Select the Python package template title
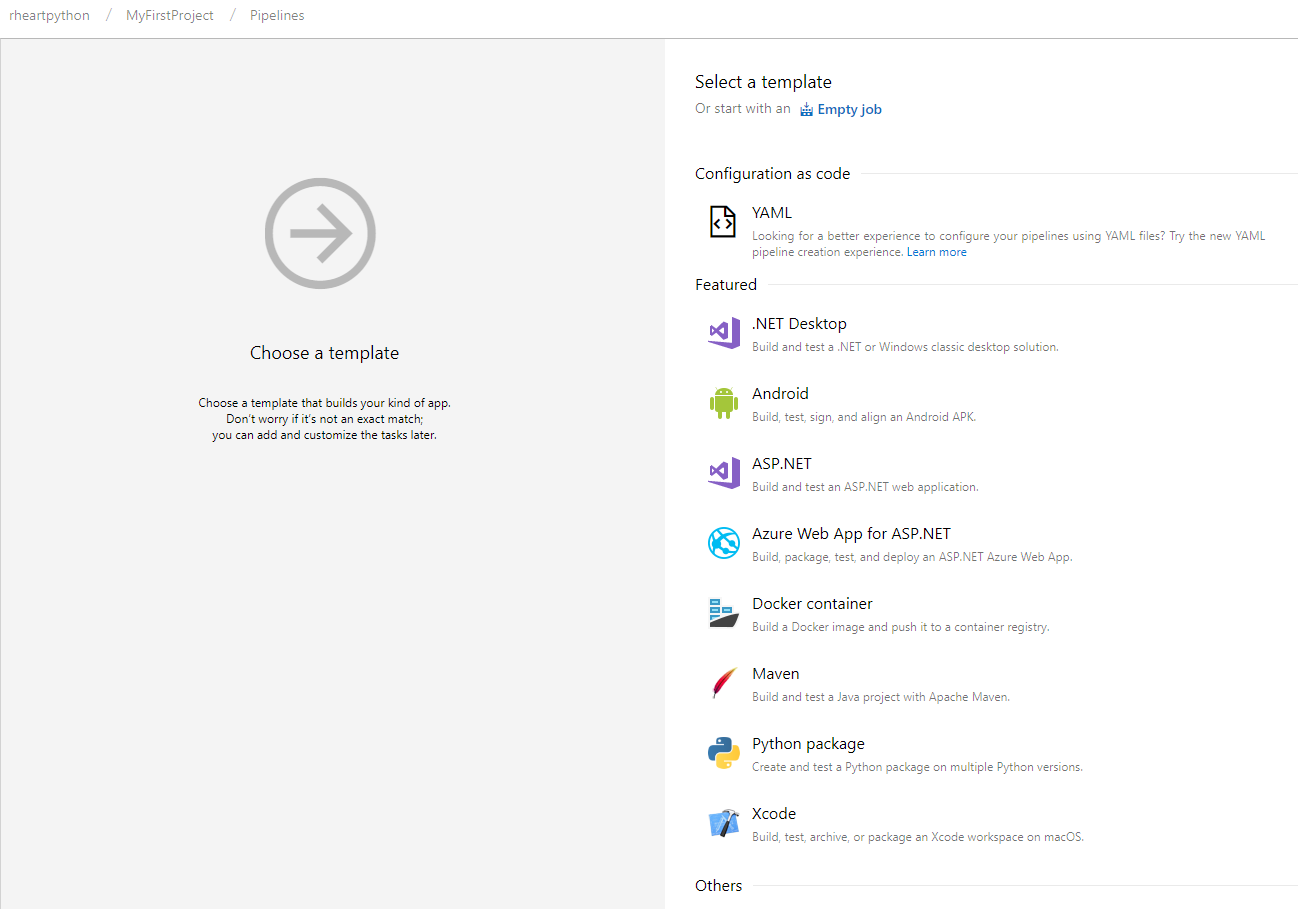 [x=808, y=744]
